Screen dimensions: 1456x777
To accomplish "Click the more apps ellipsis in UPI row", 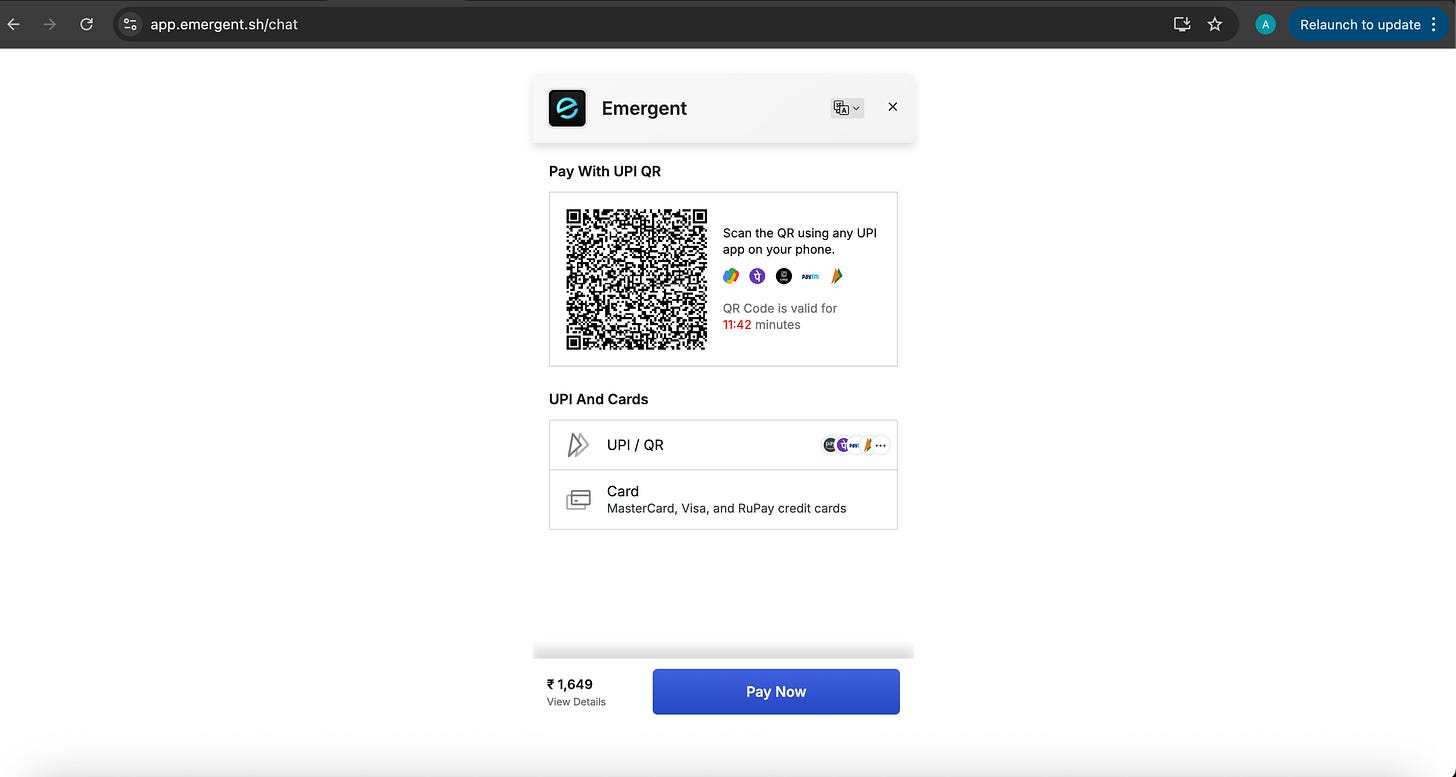I will pos(880,445).
